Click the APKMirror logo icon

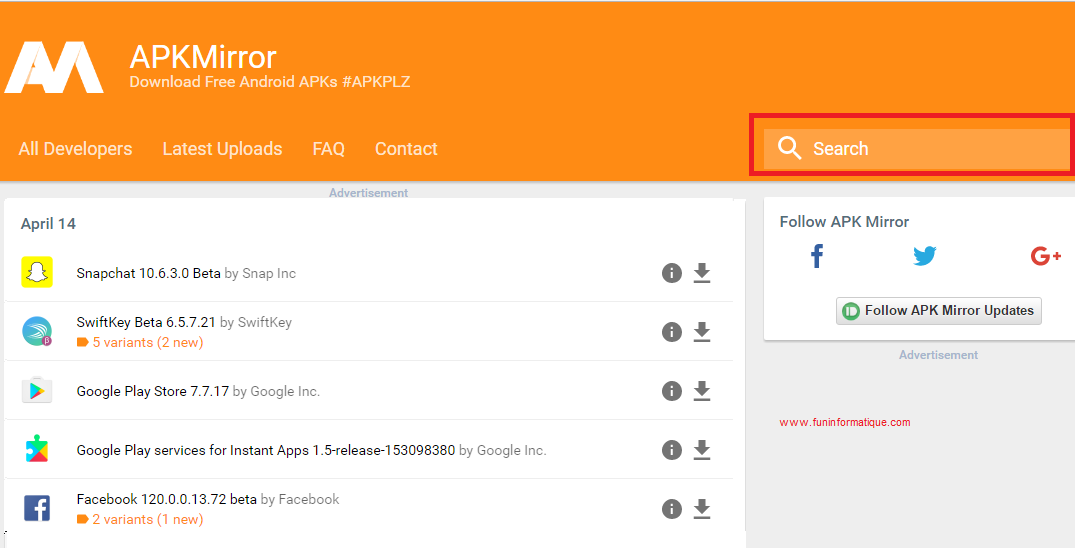pos(54,67)
